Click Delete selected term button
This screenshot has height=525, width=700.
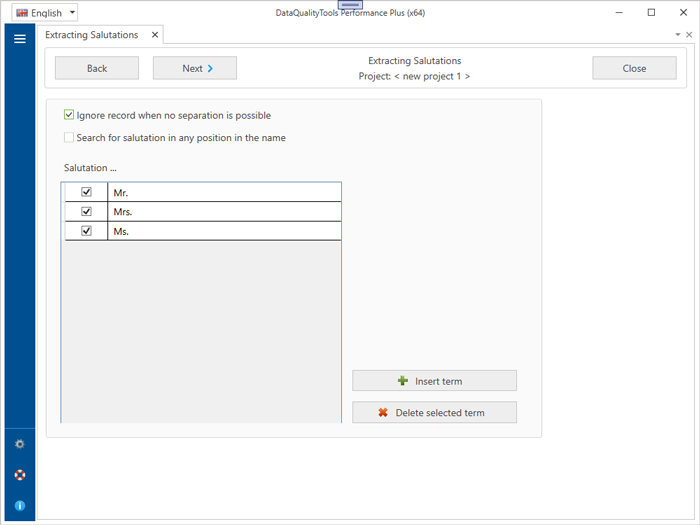434,413
